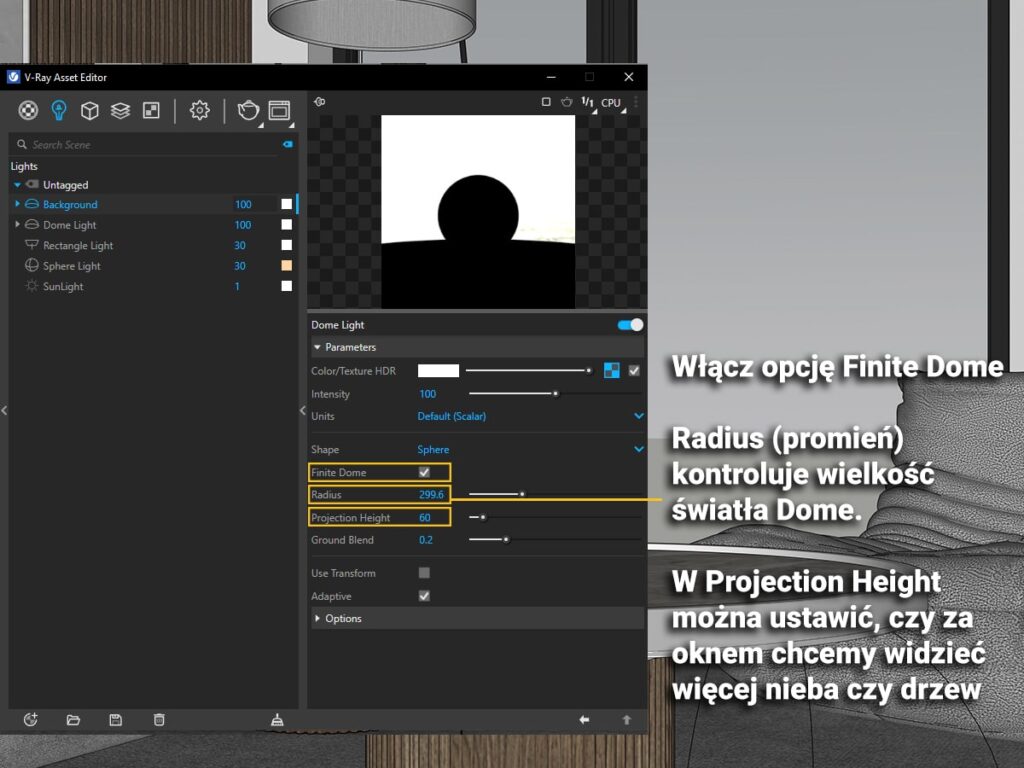Click the purge unused assets broom icon
The height and width of the screenshot is (768, 1024).
[x=277, y=720]
